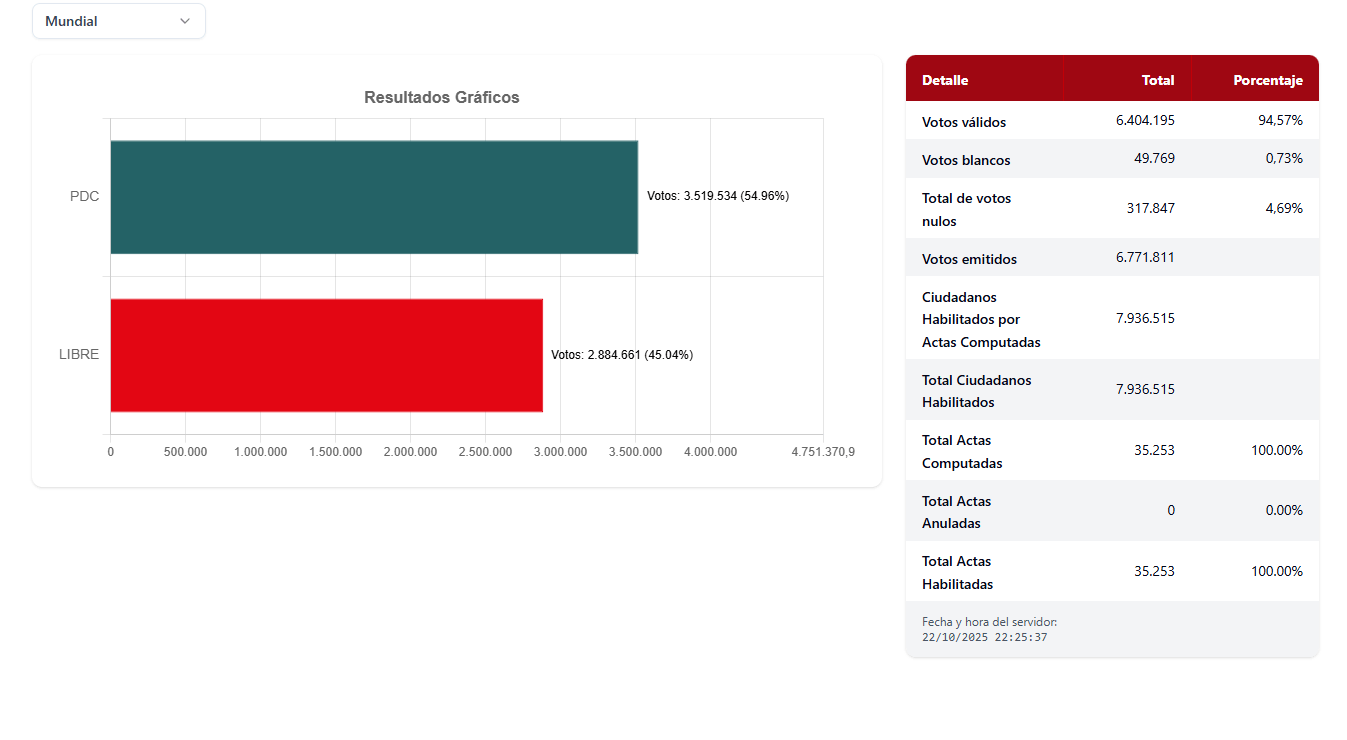Select the LIBRE axis label
The width and height of the screenshot is (1347, 740).
(79, 355)
